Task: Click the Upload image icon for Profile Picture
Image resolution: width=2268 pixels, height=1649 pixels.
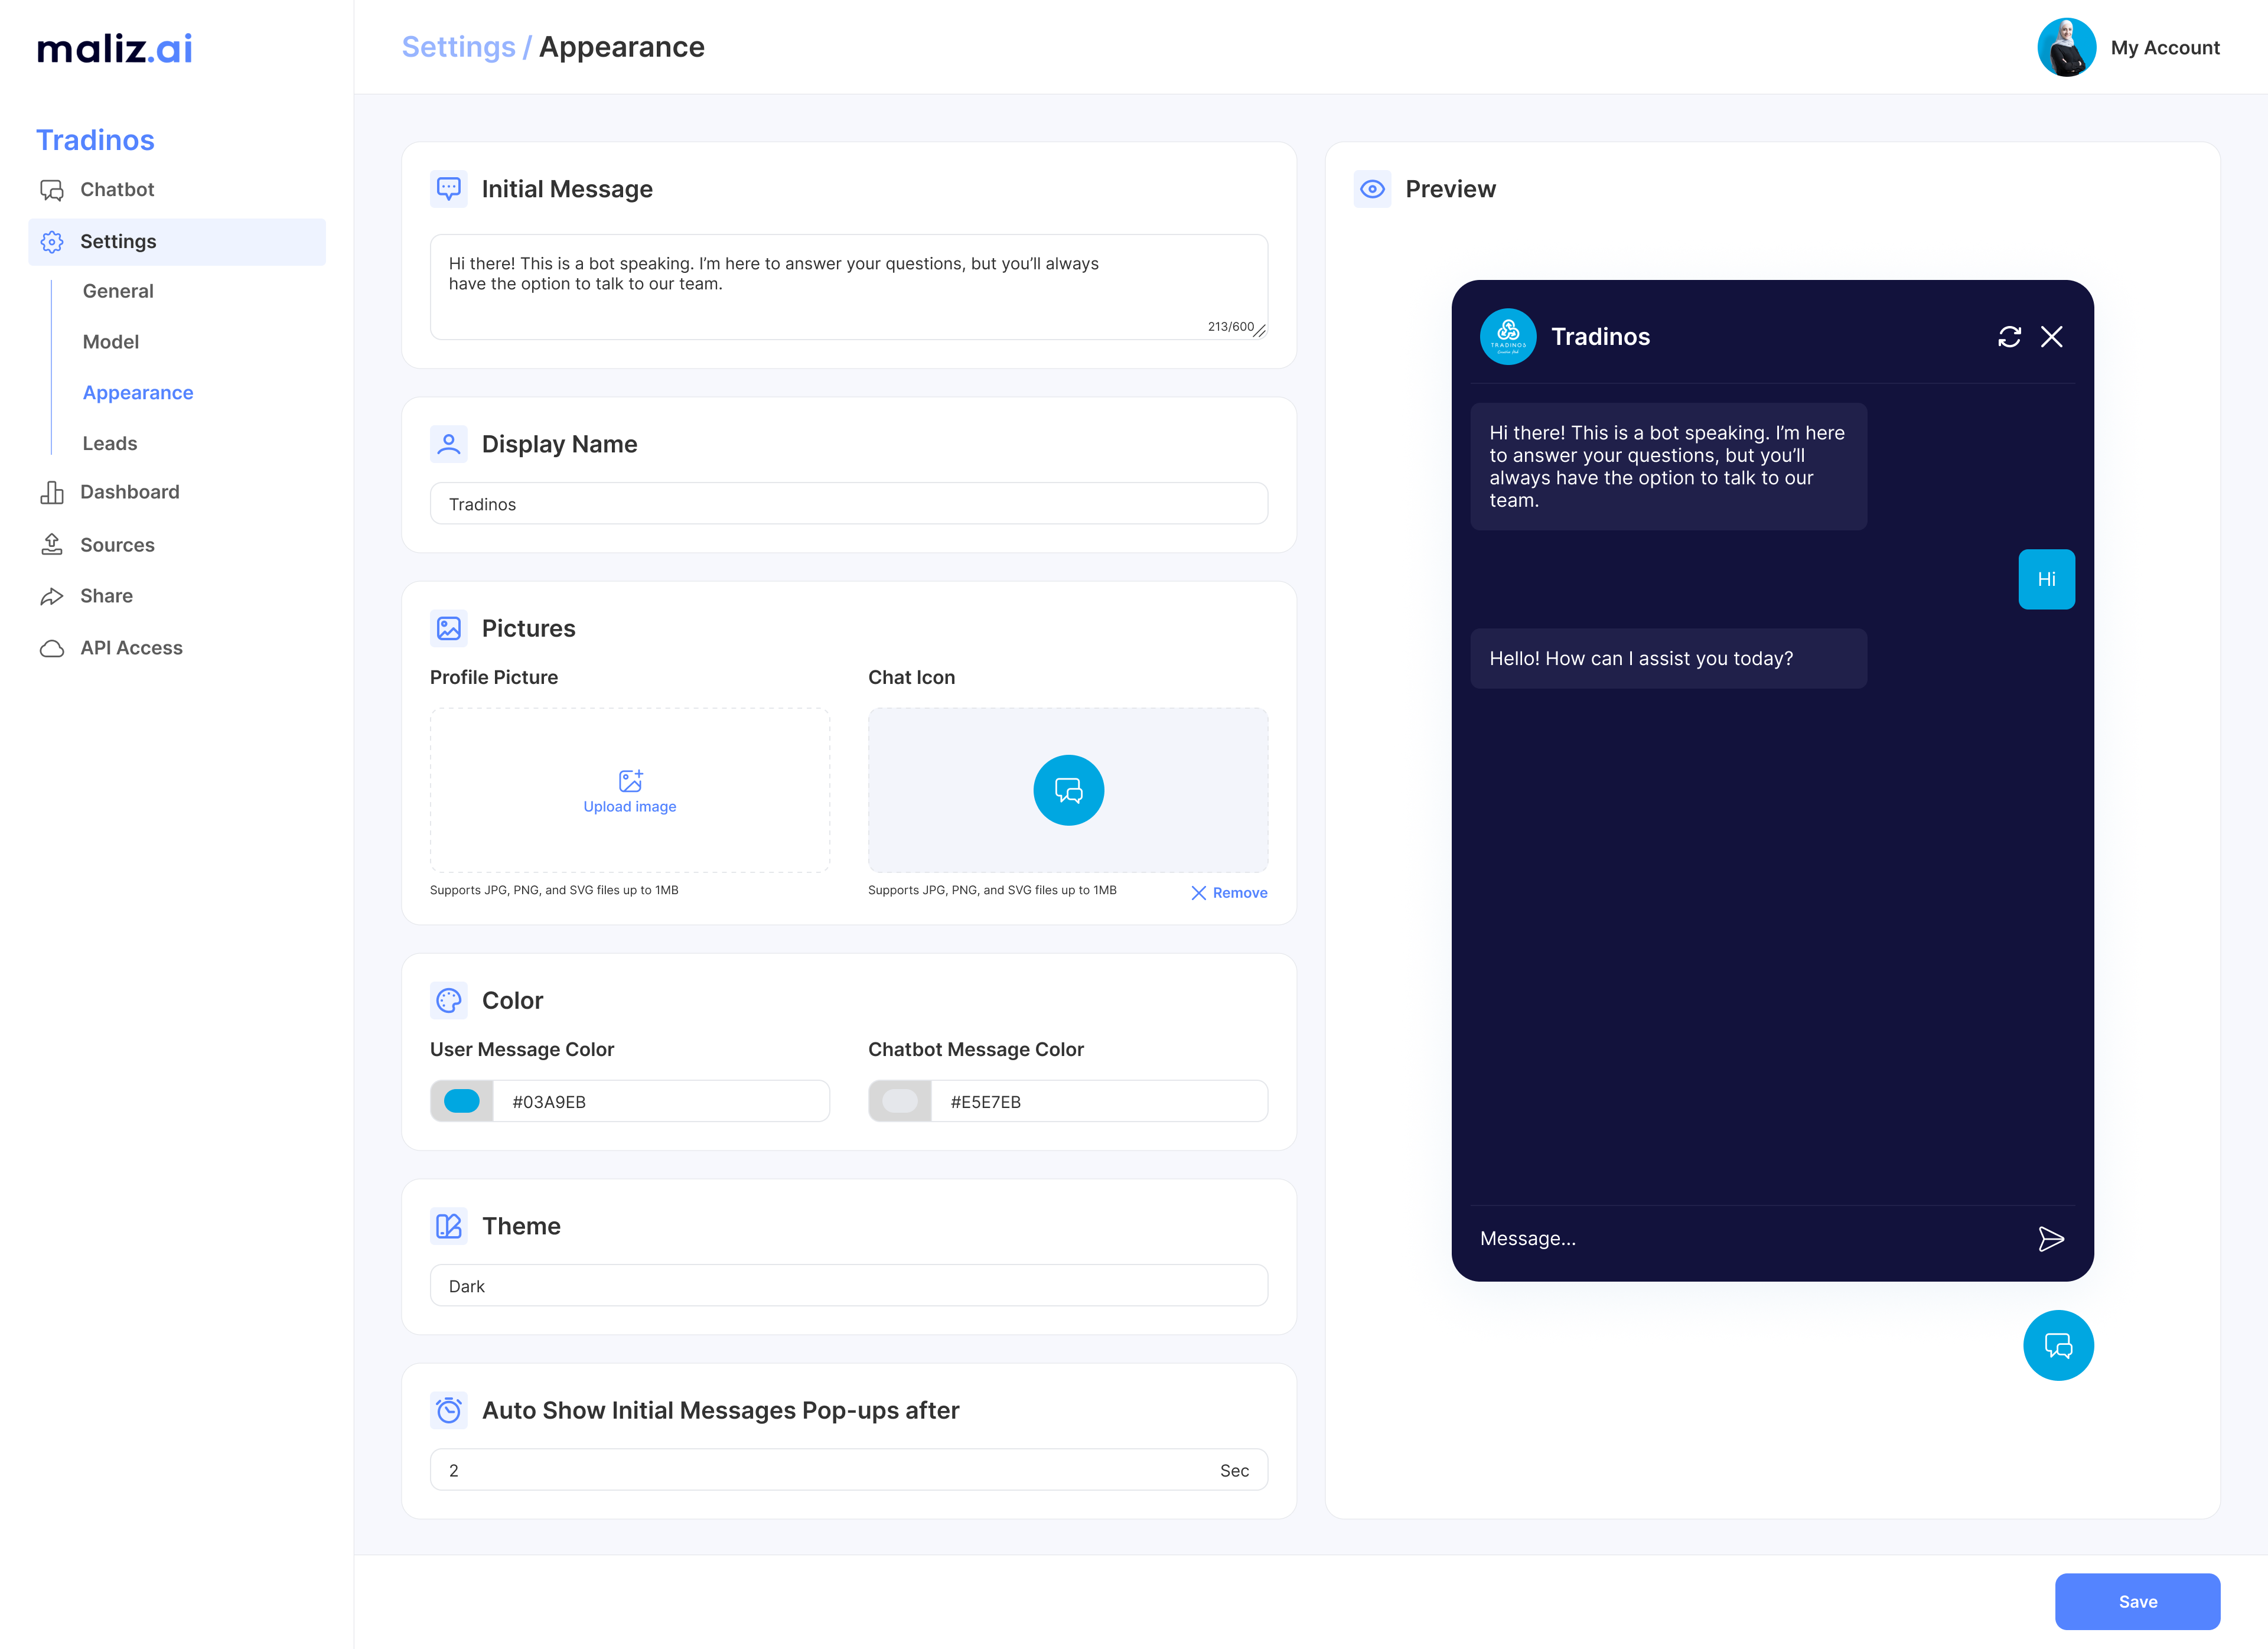Action: pyautogui.click(x=630, y=780)
